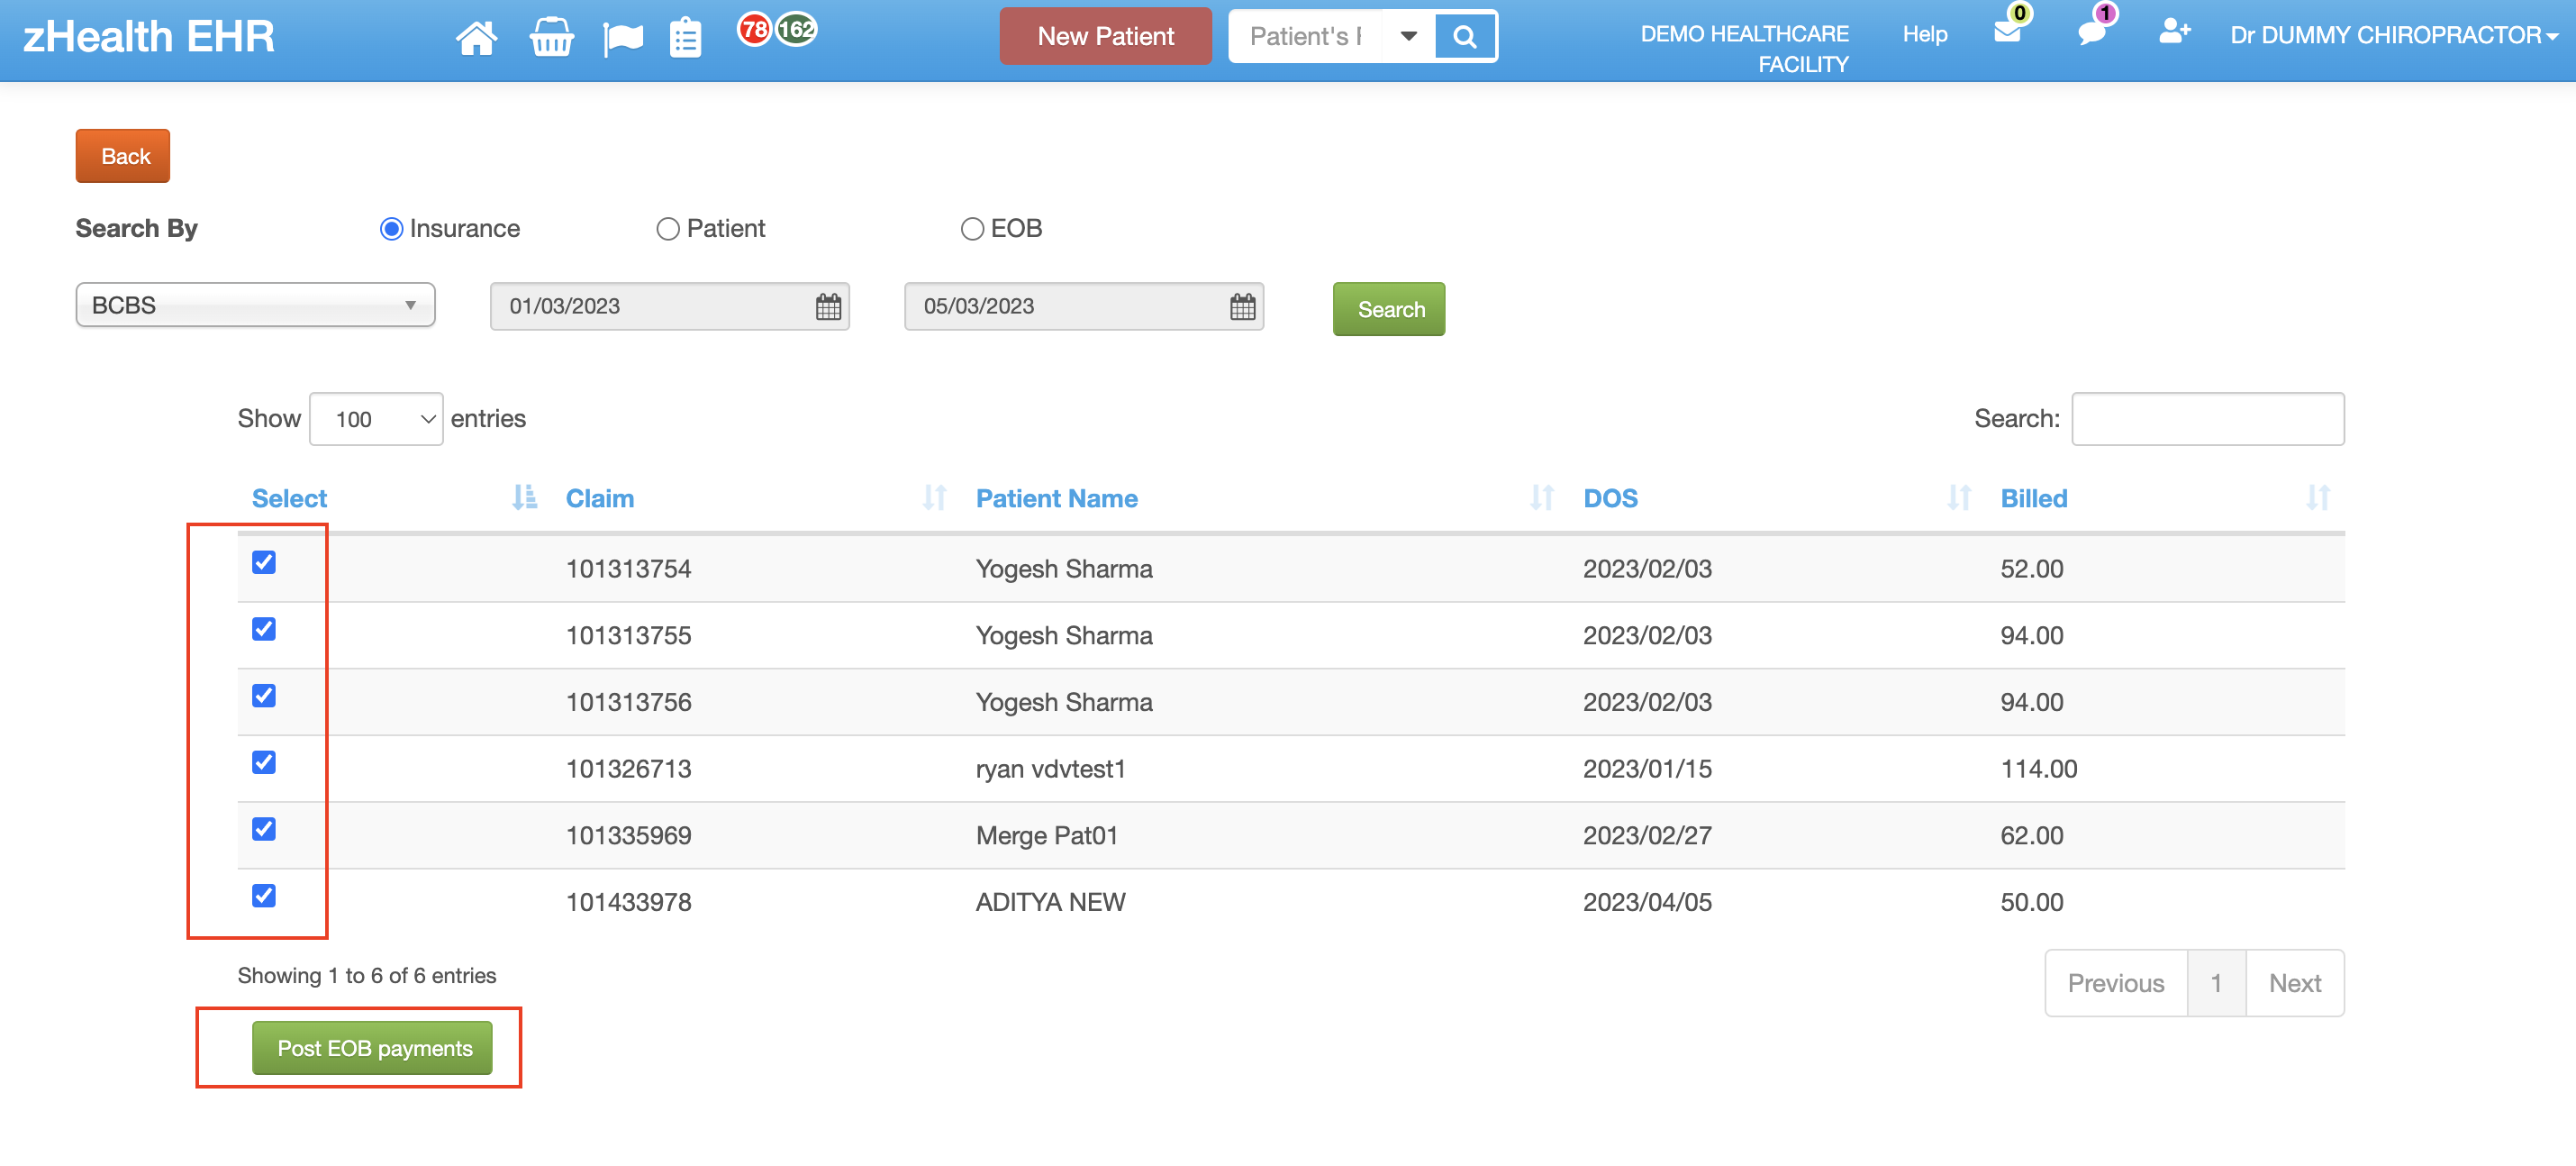Click Post EOB payments button

tap(372, 1048)
